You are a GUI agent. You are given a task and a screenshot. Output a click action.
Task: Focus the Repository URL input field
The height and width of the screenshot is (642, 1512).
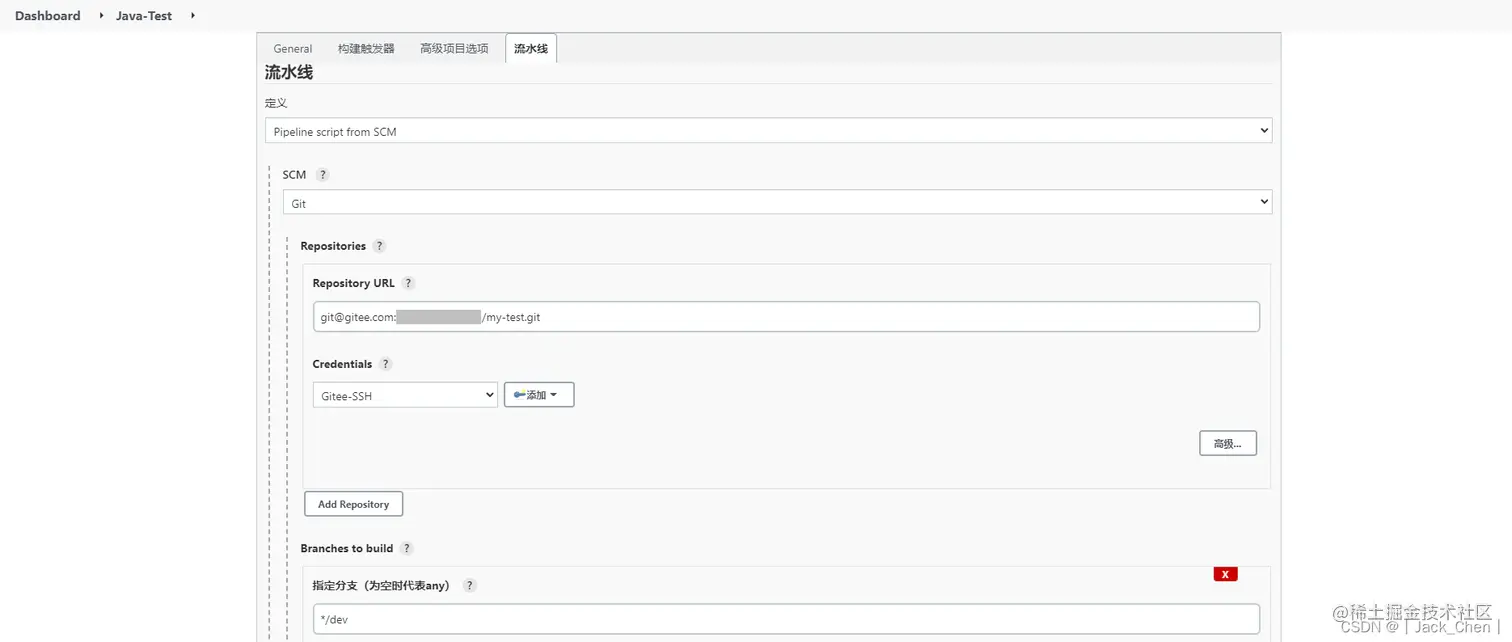click(786, 317)
